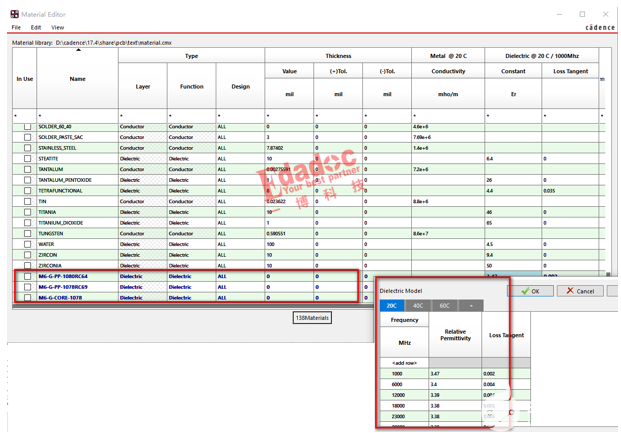The width and height of the screenshot is (621, 433).
Task: Click the Name column header
Action: click(78, 79)
